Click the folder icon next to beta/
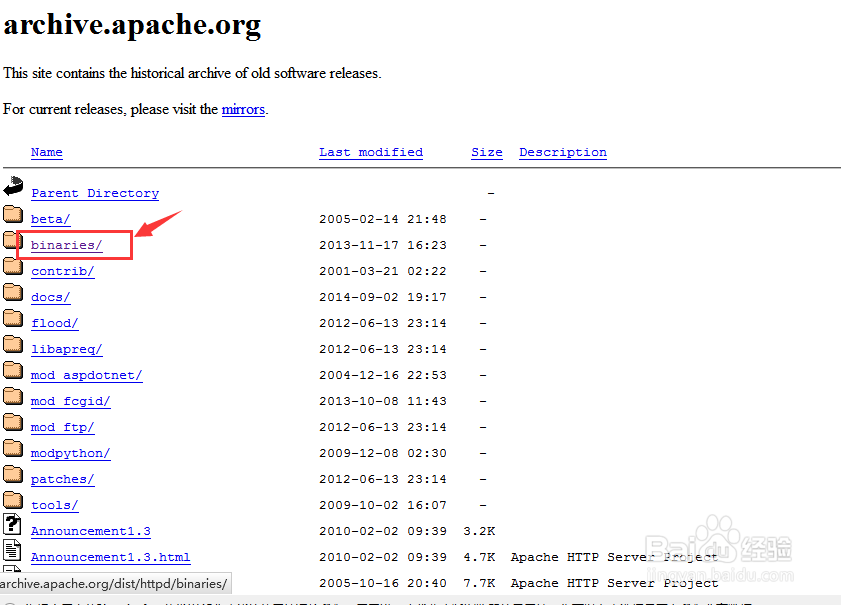The image size is (841, 605). (x=13, y=214)
